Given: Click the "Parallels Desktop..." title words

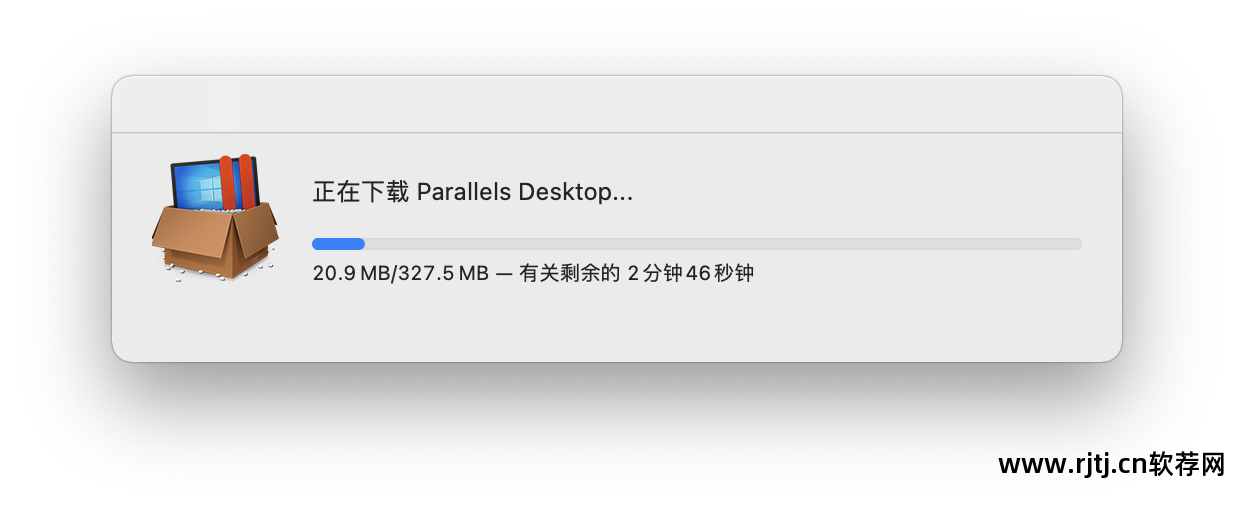Looking at the screenshot, I should coord(524,192).
